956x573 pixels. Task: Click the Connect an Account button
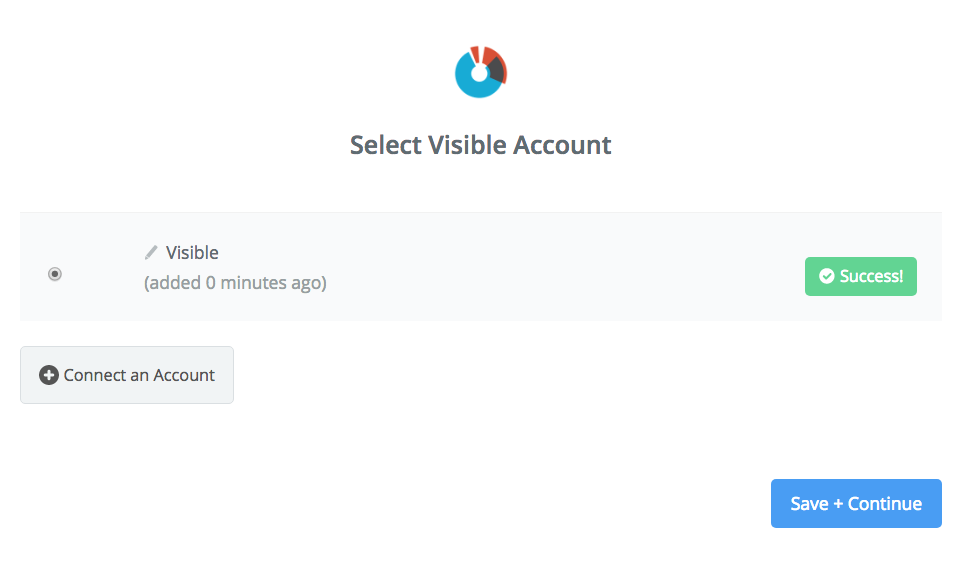(127, 375)
